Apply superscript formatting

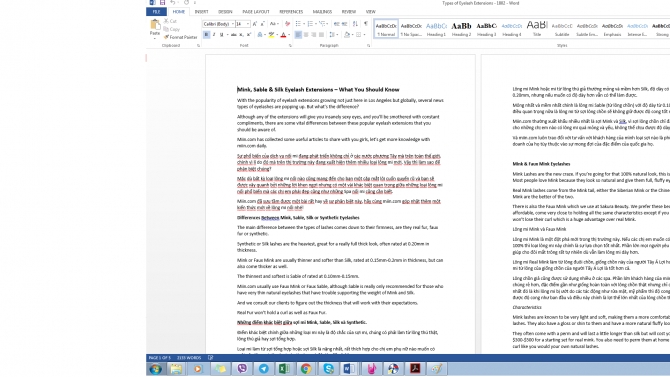coord(249,35)
